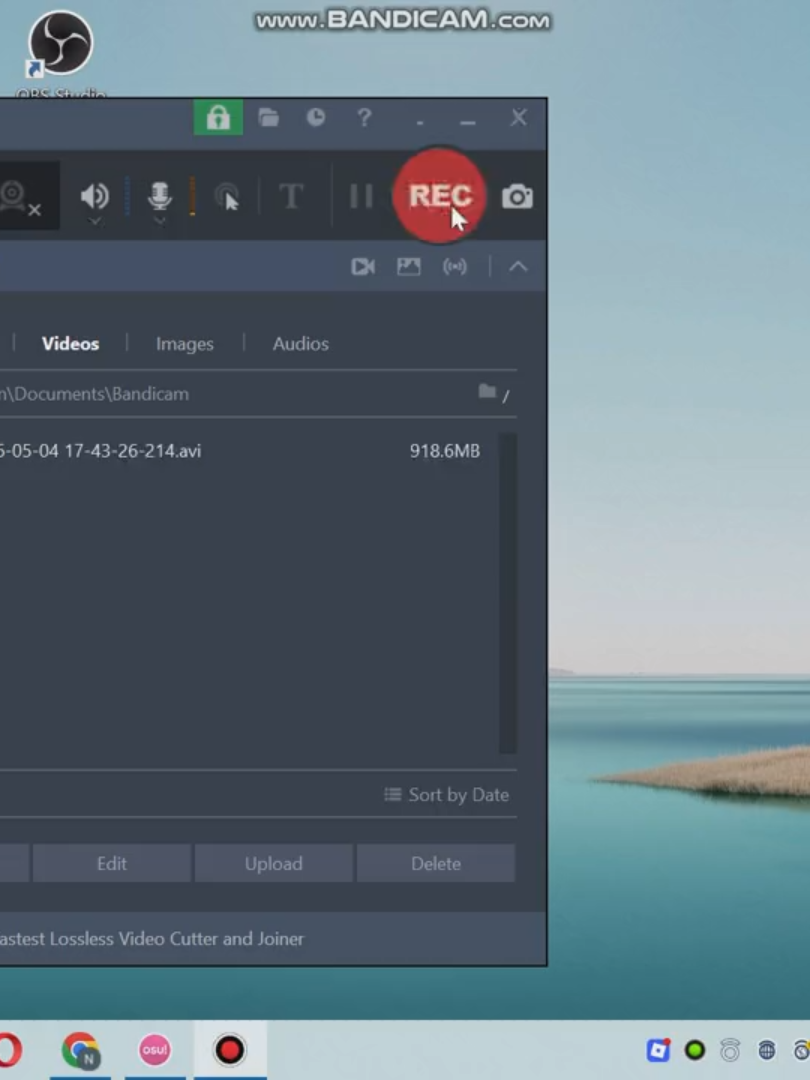Open osu! from the taskbar

coord(155,1050)
